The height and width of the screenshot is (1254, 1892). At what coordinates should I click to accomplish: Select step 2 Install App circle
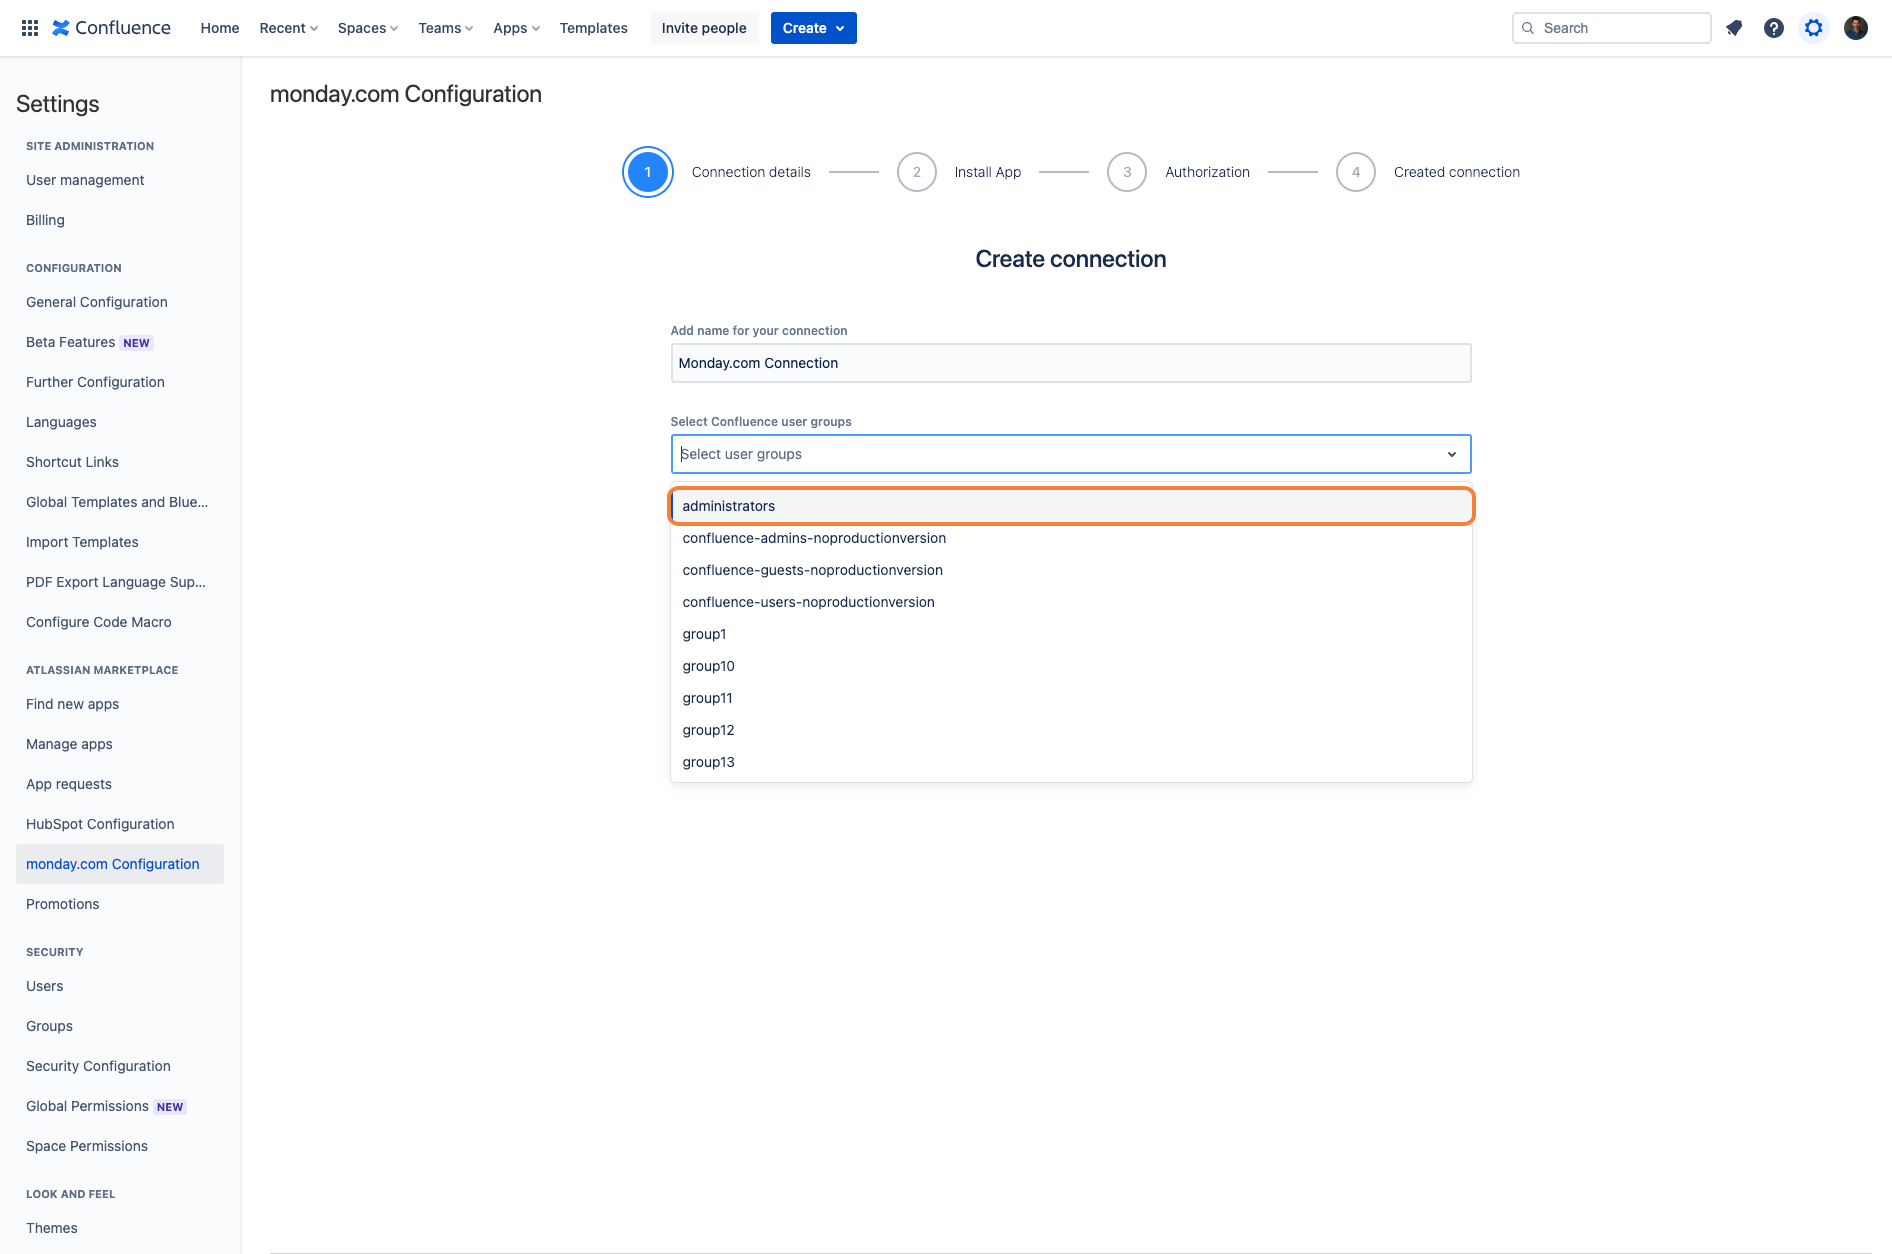tap(917, 172)
